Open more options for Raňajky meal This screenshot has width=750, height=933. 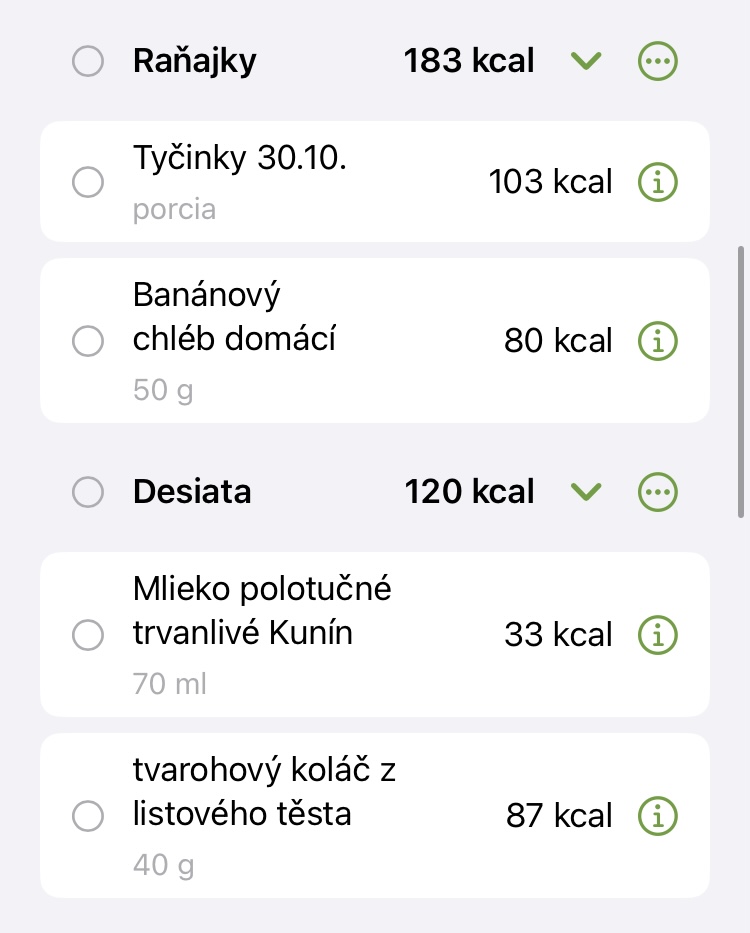pyautogui.click(x=657, y=62)
